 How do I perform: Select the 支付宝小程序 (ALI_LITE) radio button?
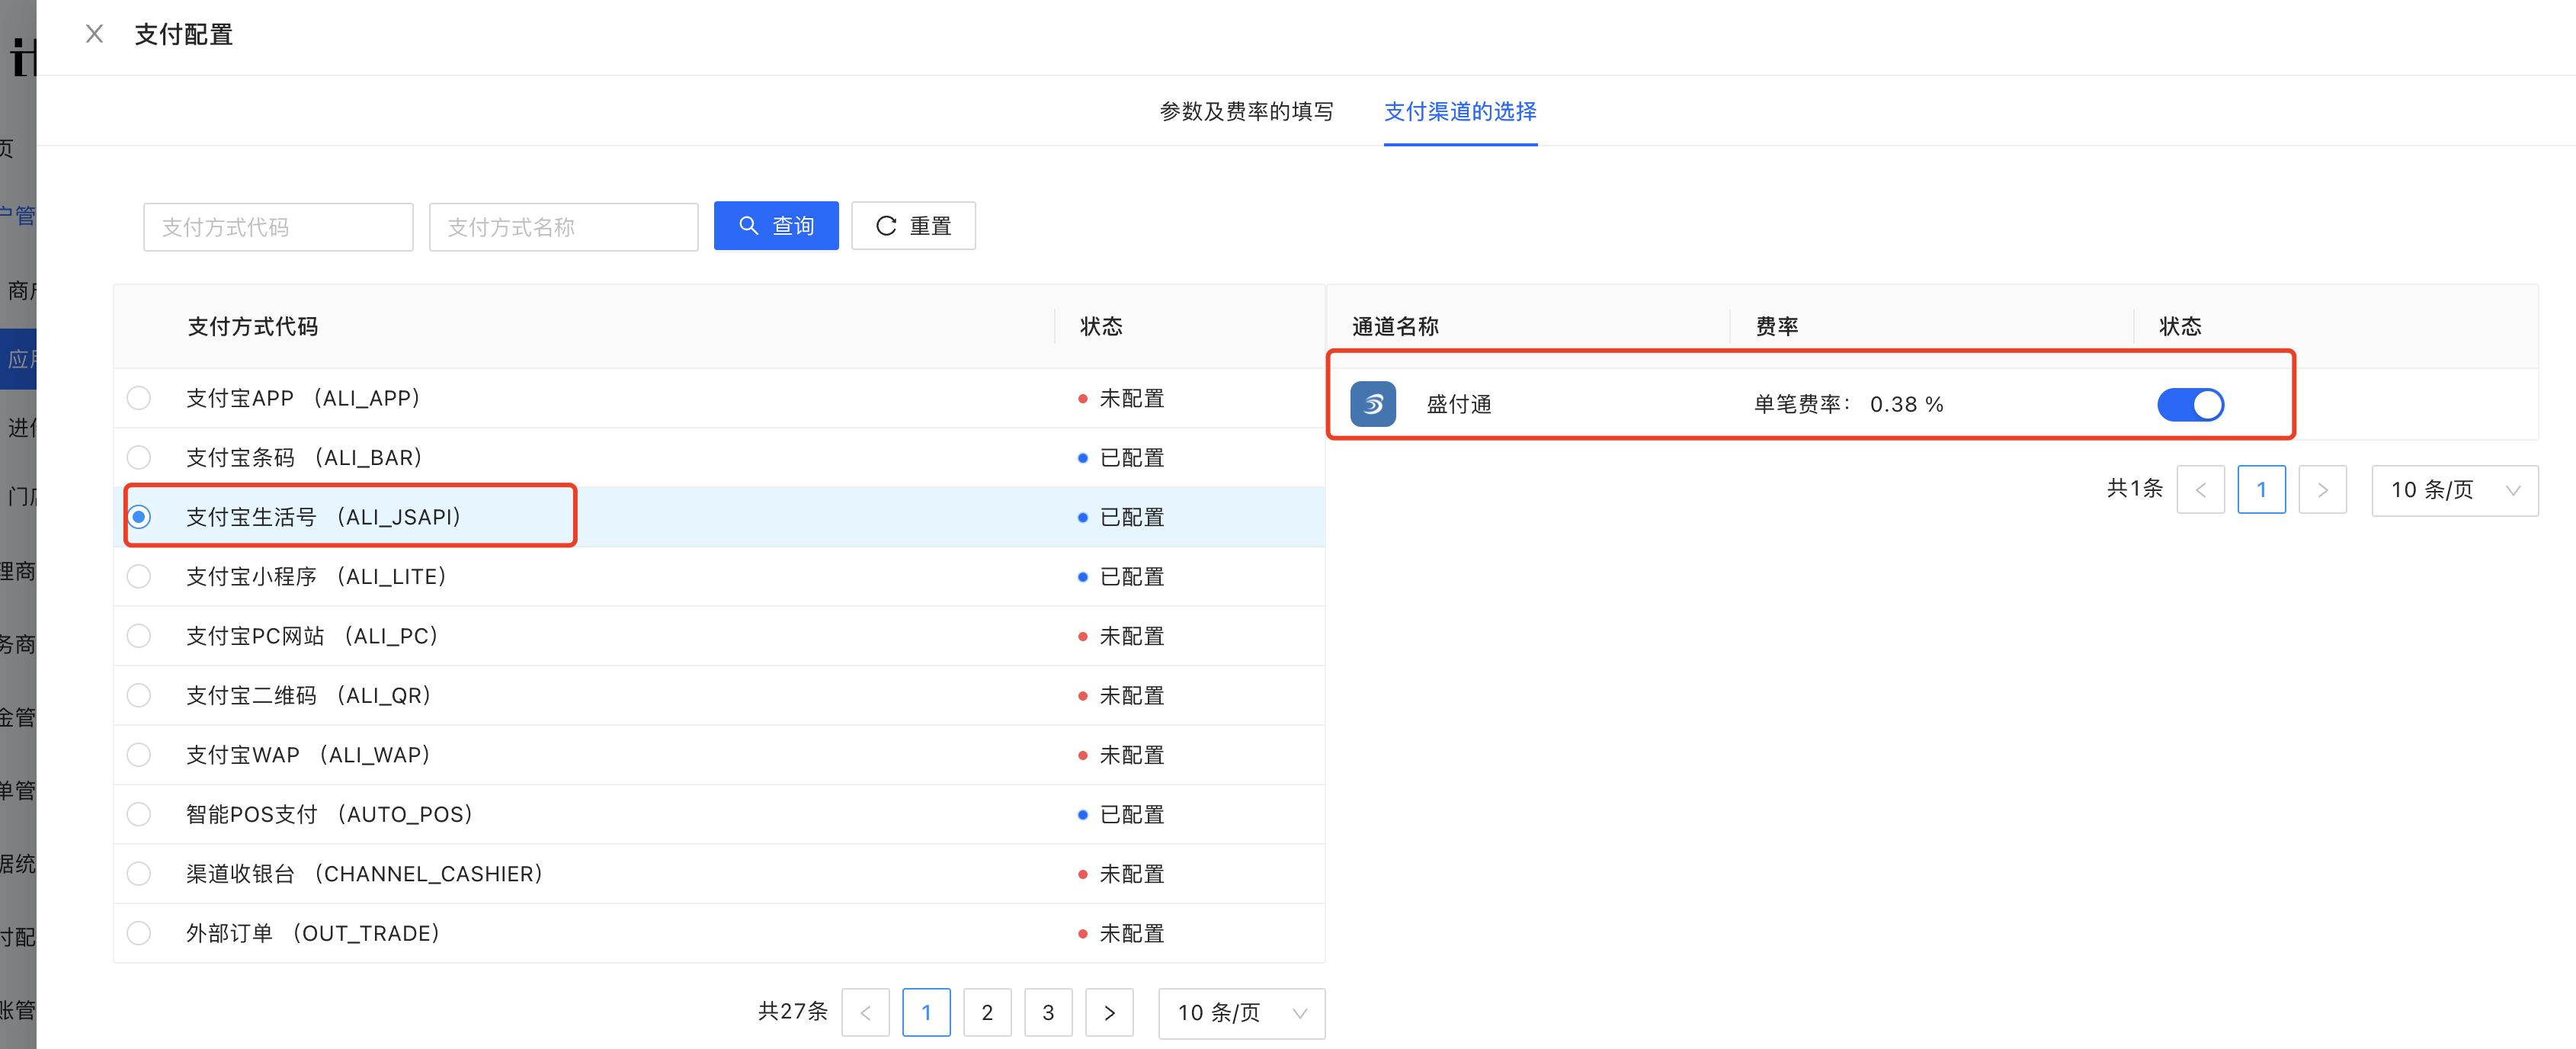point(139,576)
